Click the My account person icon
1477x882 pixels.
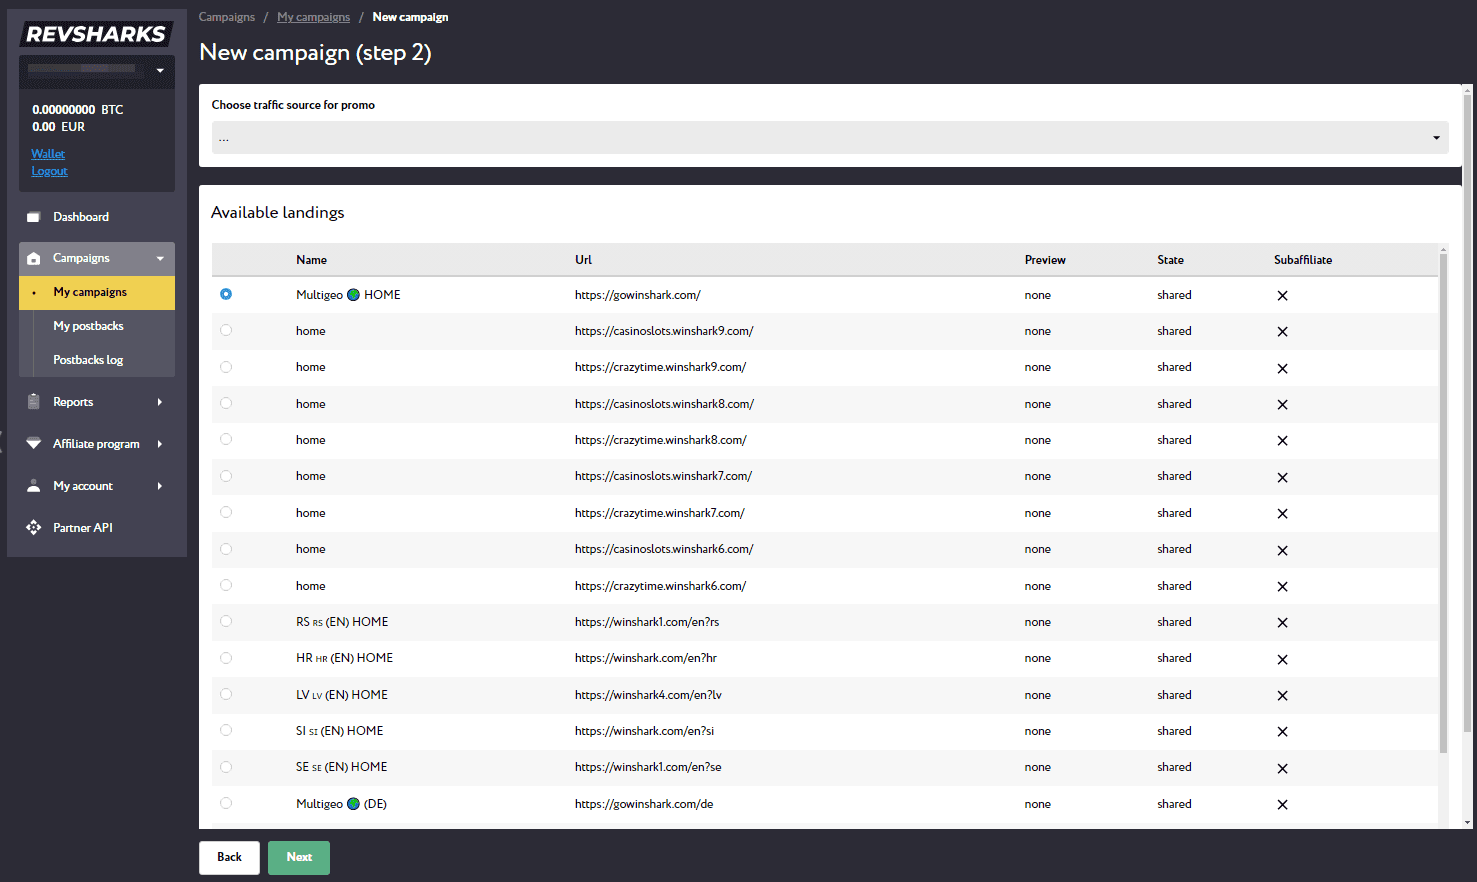[x=33, y=486]
